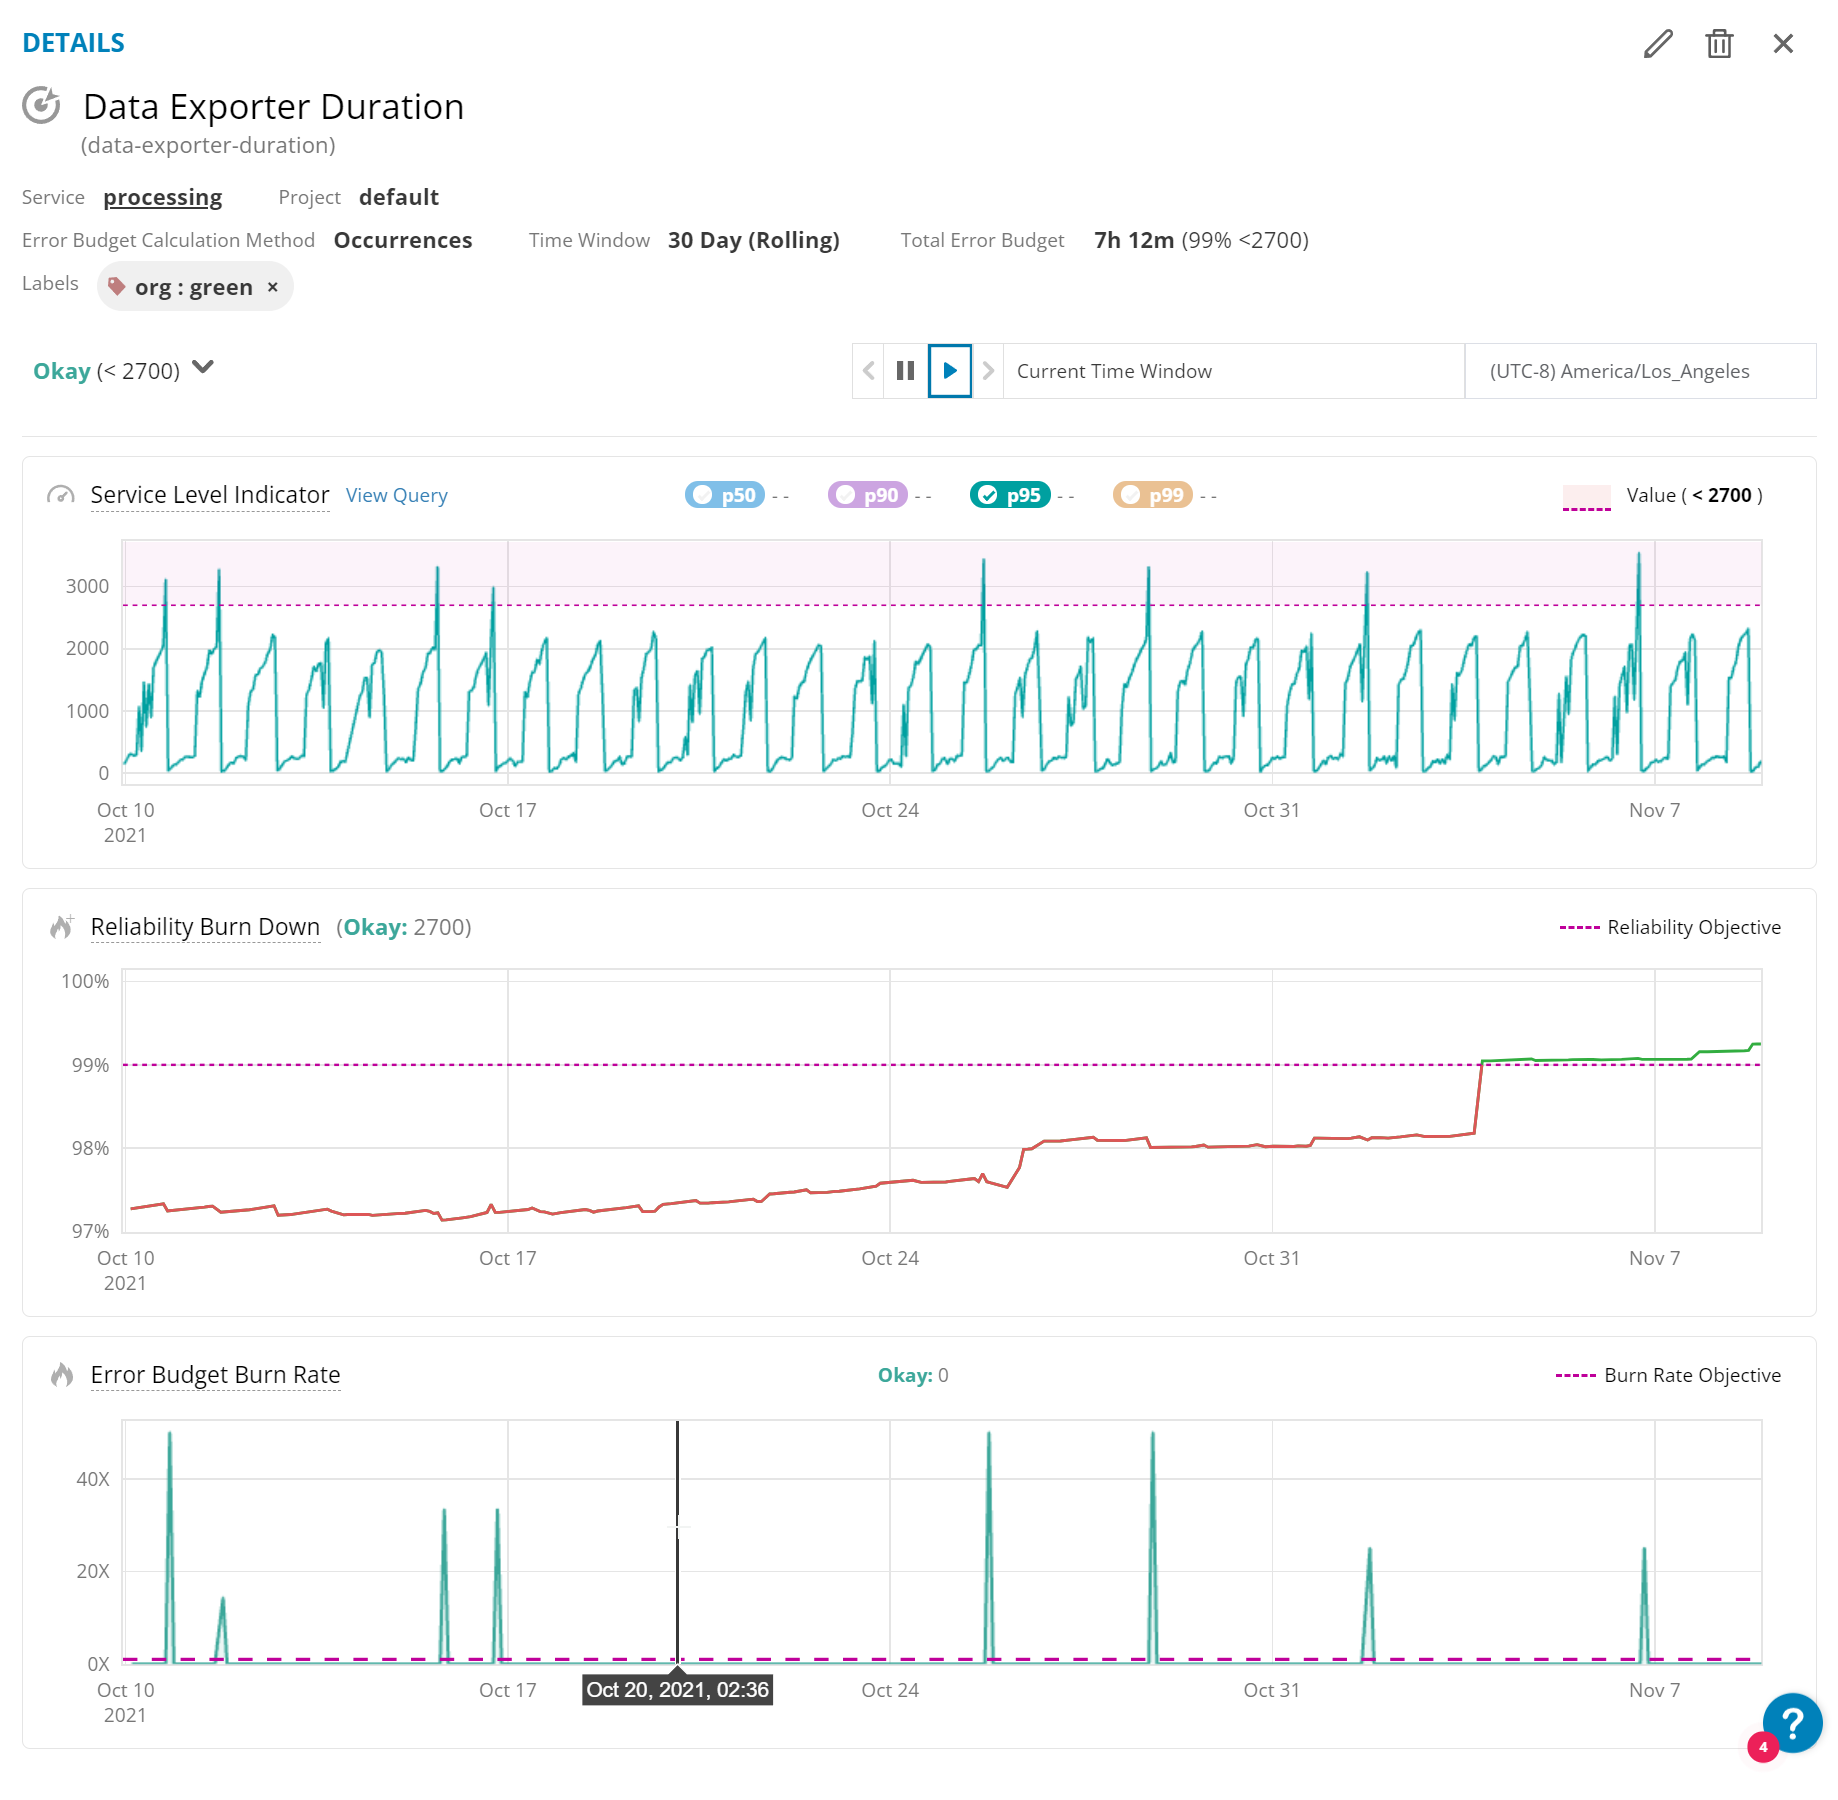Open the timezone America/Los_Angeles dropdown
The height and width of the screenshot is (1800, 1838).
(x=1639, y=371)
